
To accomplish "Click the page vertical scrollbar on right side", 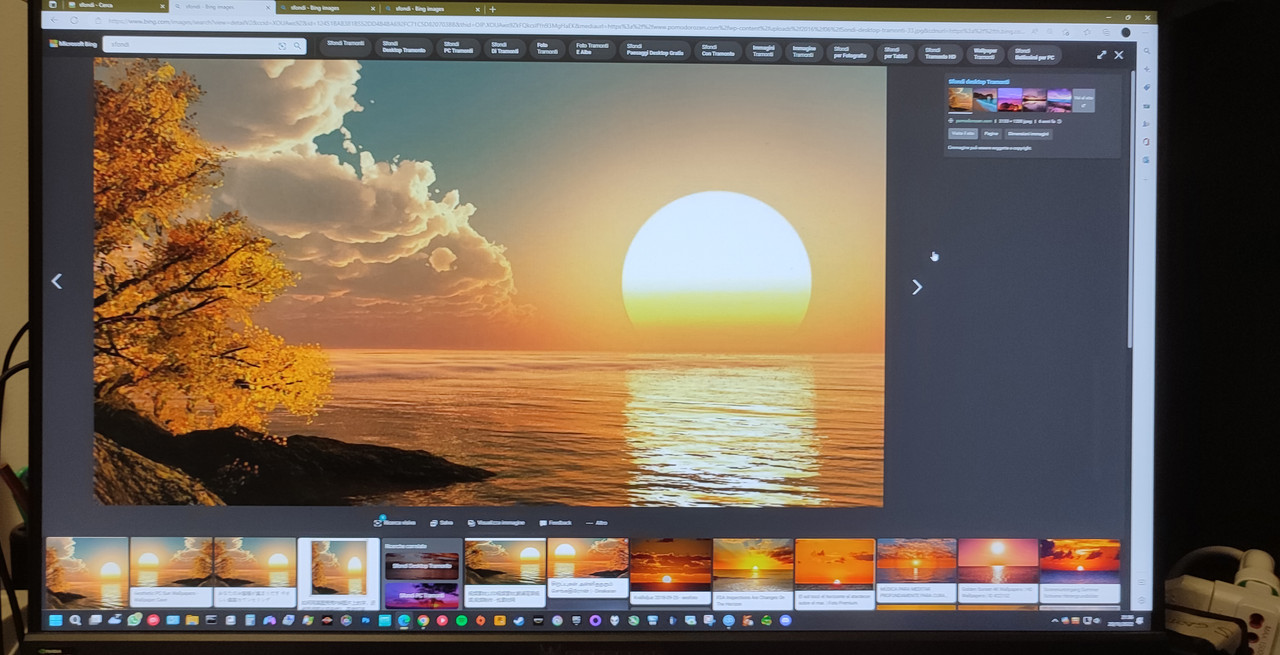I will pyautogui.click(x=1132, y=210).
